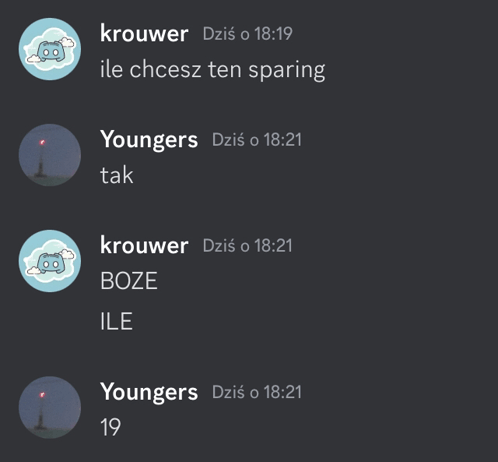
Task: Click the 18:21 timestamp above the '19' reply
Action: (x=257, y=392)
